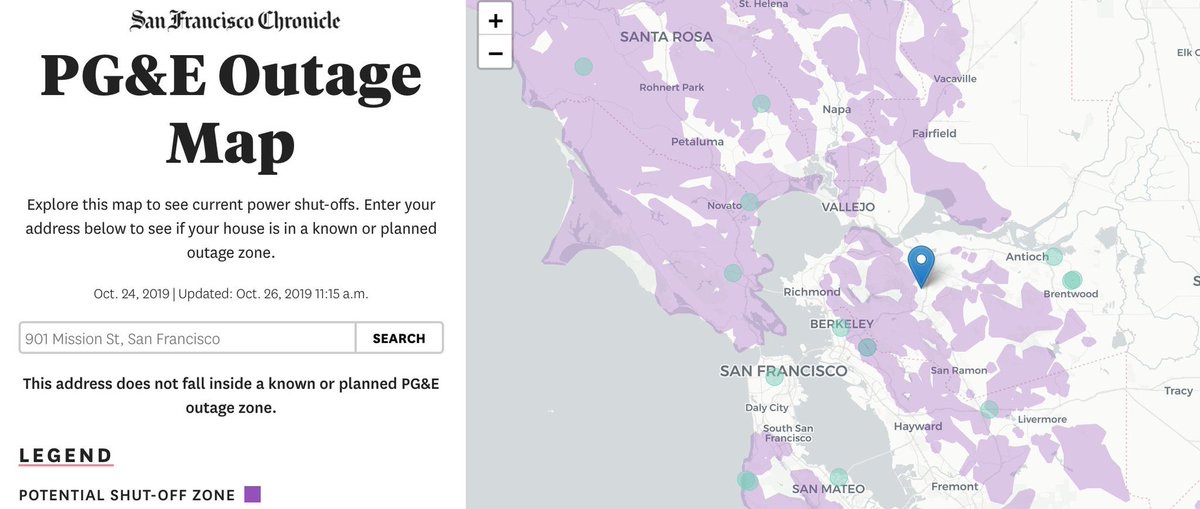Screen dimensions: 1200x509
Task: Click the circle marker west of Napa
Action: 761,103
